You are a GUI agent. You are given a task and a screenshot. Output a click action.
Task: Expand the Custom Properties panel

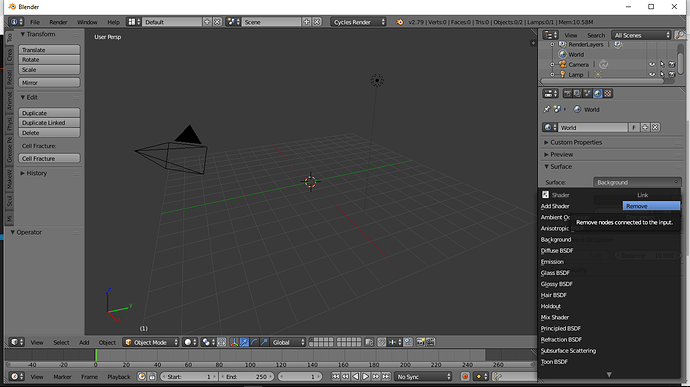coord(576,142)
